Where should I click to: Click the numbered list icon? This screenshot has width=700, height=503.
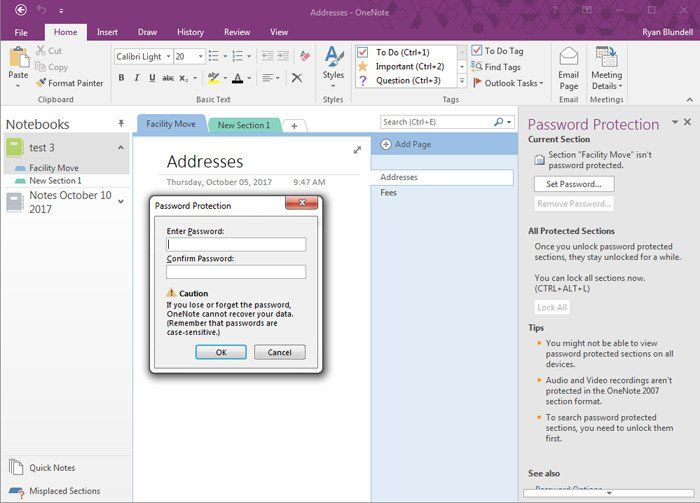[x=238, y=56]
